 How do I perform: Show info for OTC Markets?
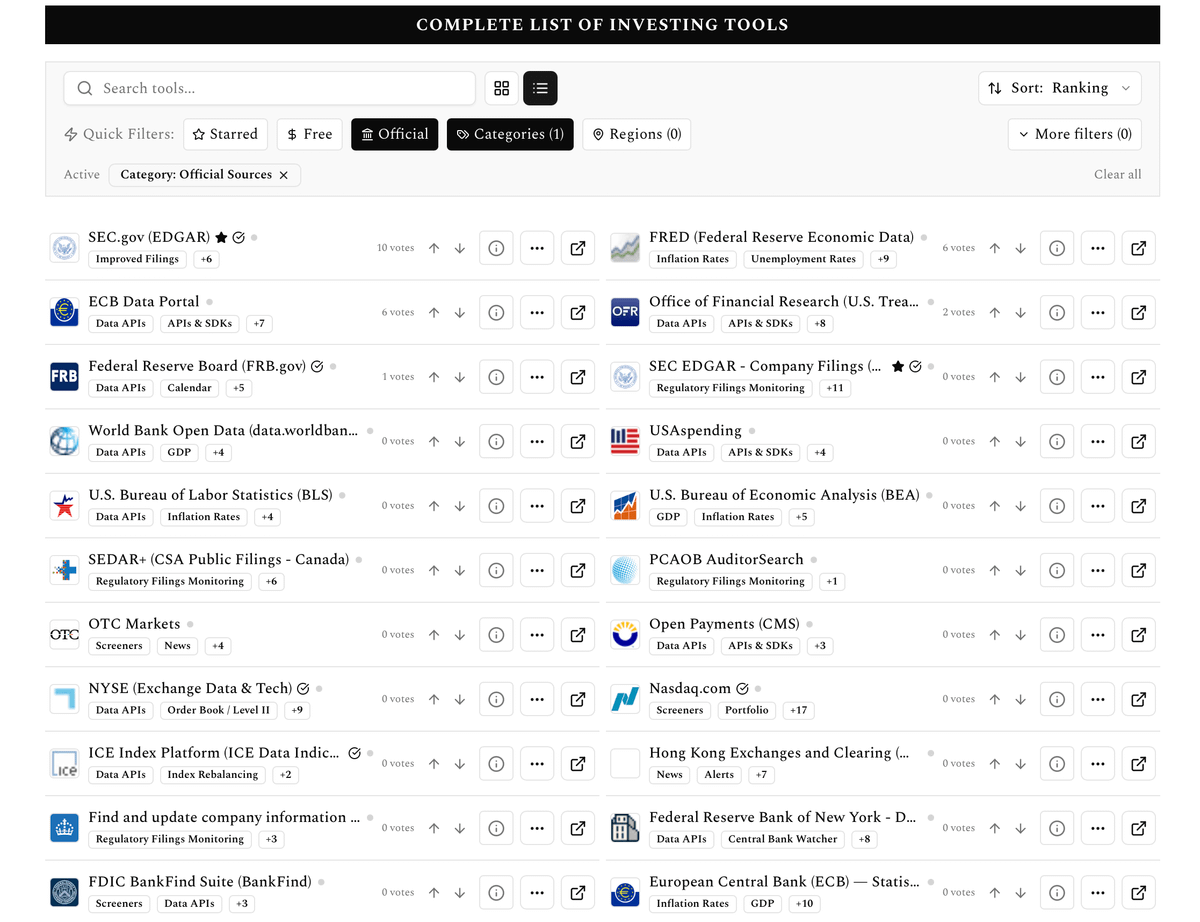[496, 634]
